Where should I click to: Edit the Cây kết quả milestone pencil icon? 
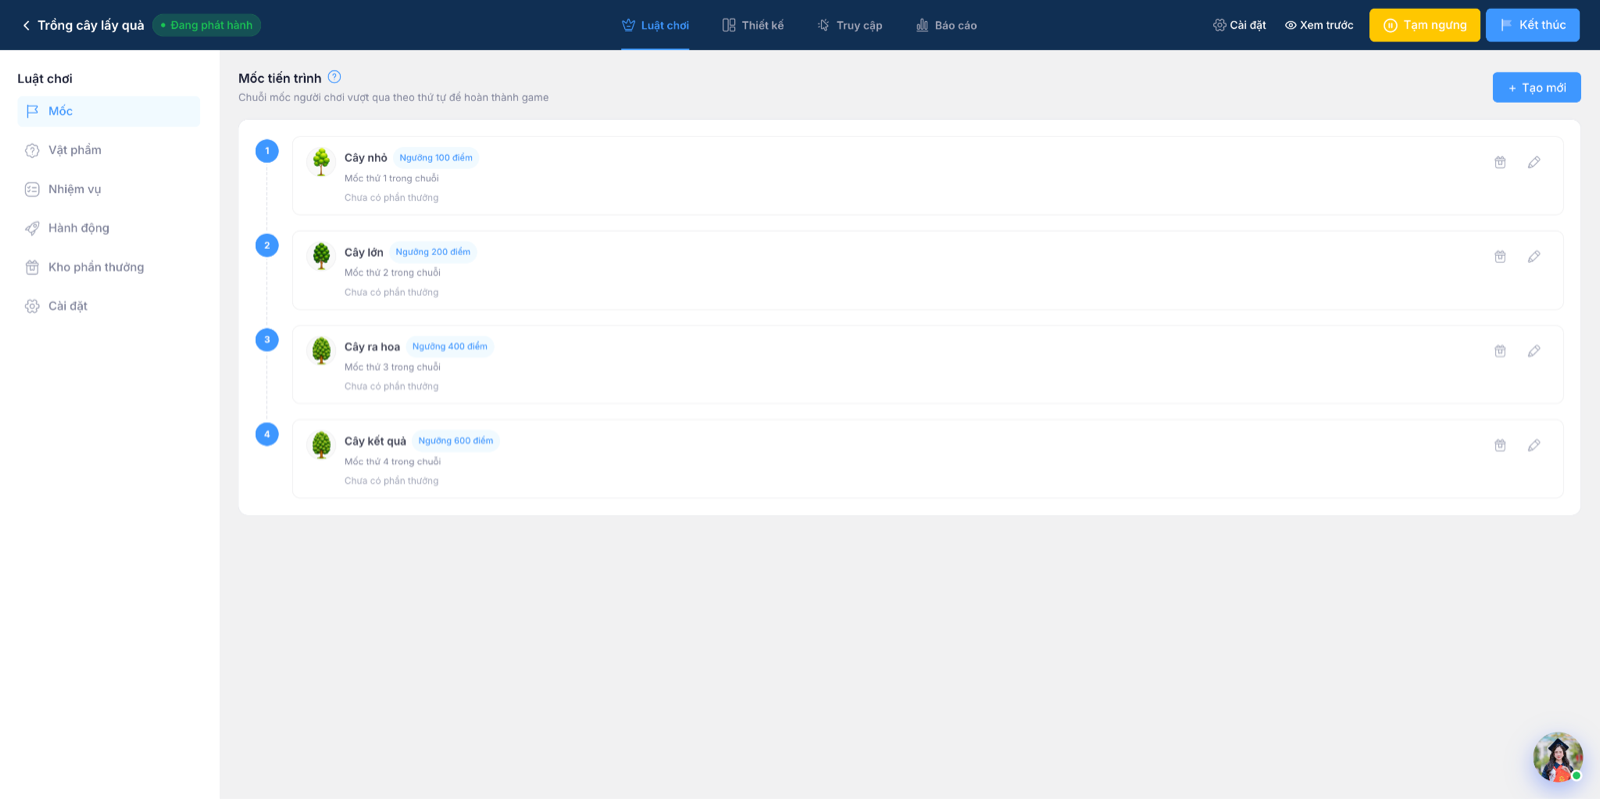pos(1534,445)
